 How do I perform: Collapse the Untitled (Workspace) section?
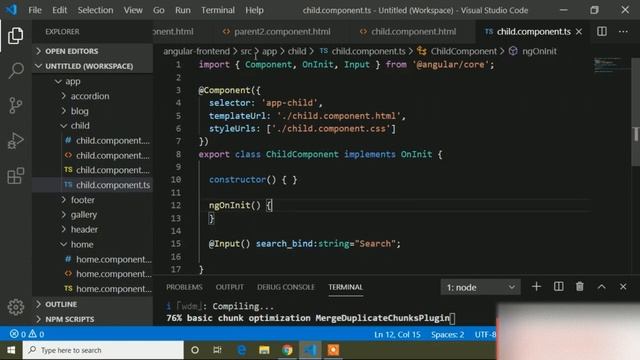pos(92,66)
